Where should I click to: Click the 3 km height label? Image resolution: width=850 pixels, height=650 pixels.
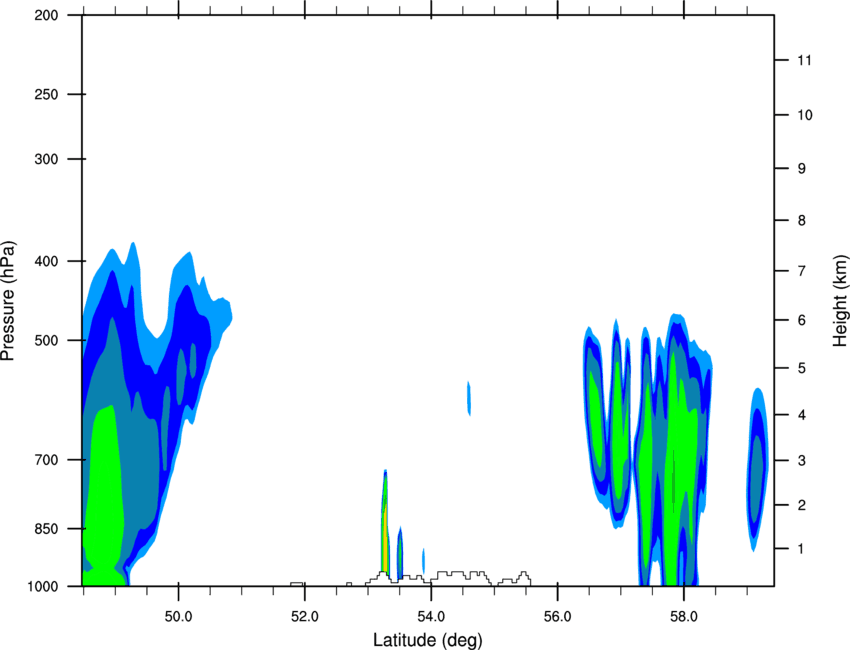click(x=802, y=461)
